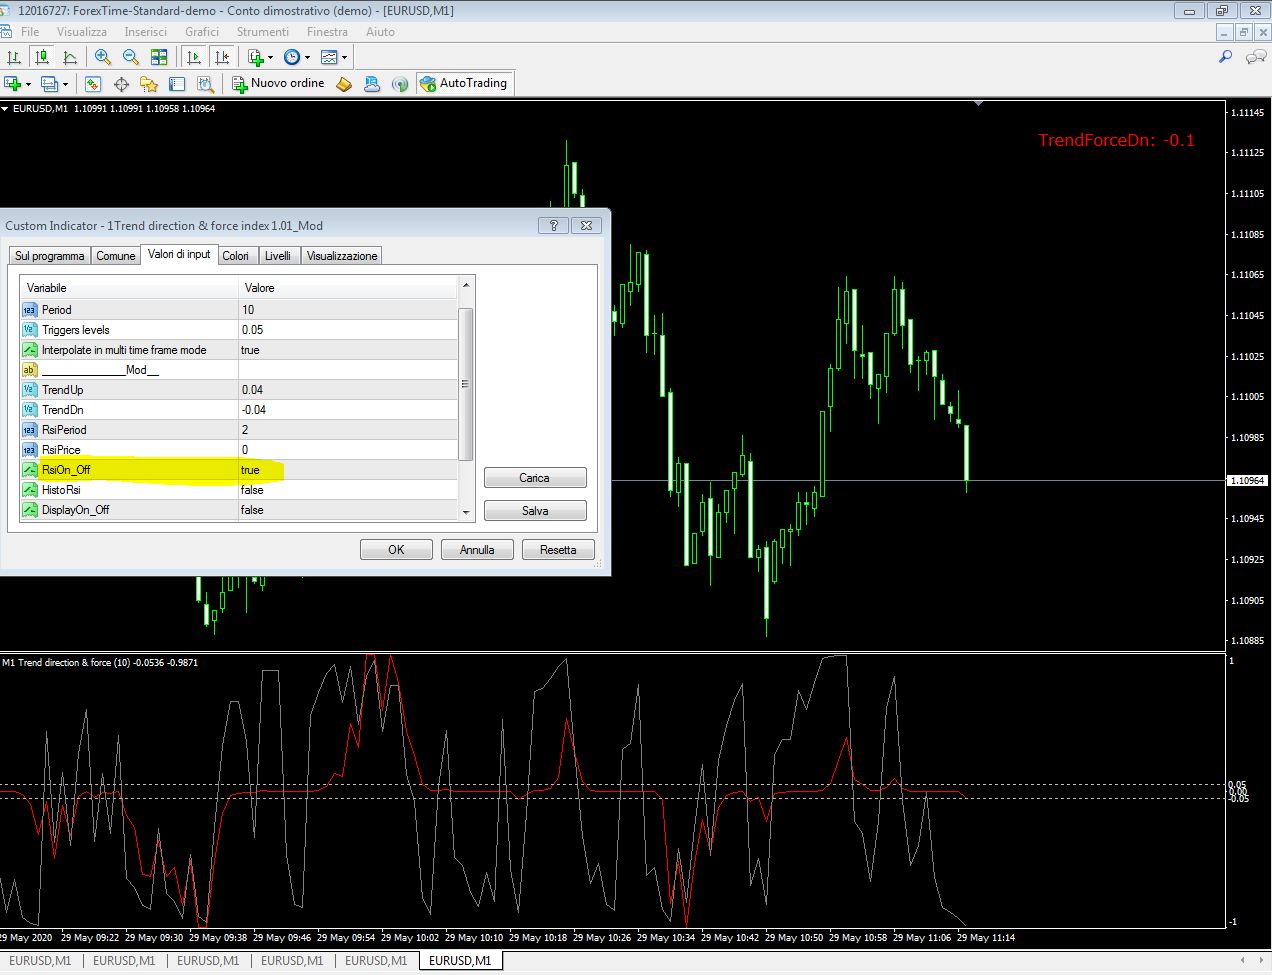1272x975 pixels.
Task: Open the Inserisci menu
Action: pyautogui.click(x=146, y=32)
